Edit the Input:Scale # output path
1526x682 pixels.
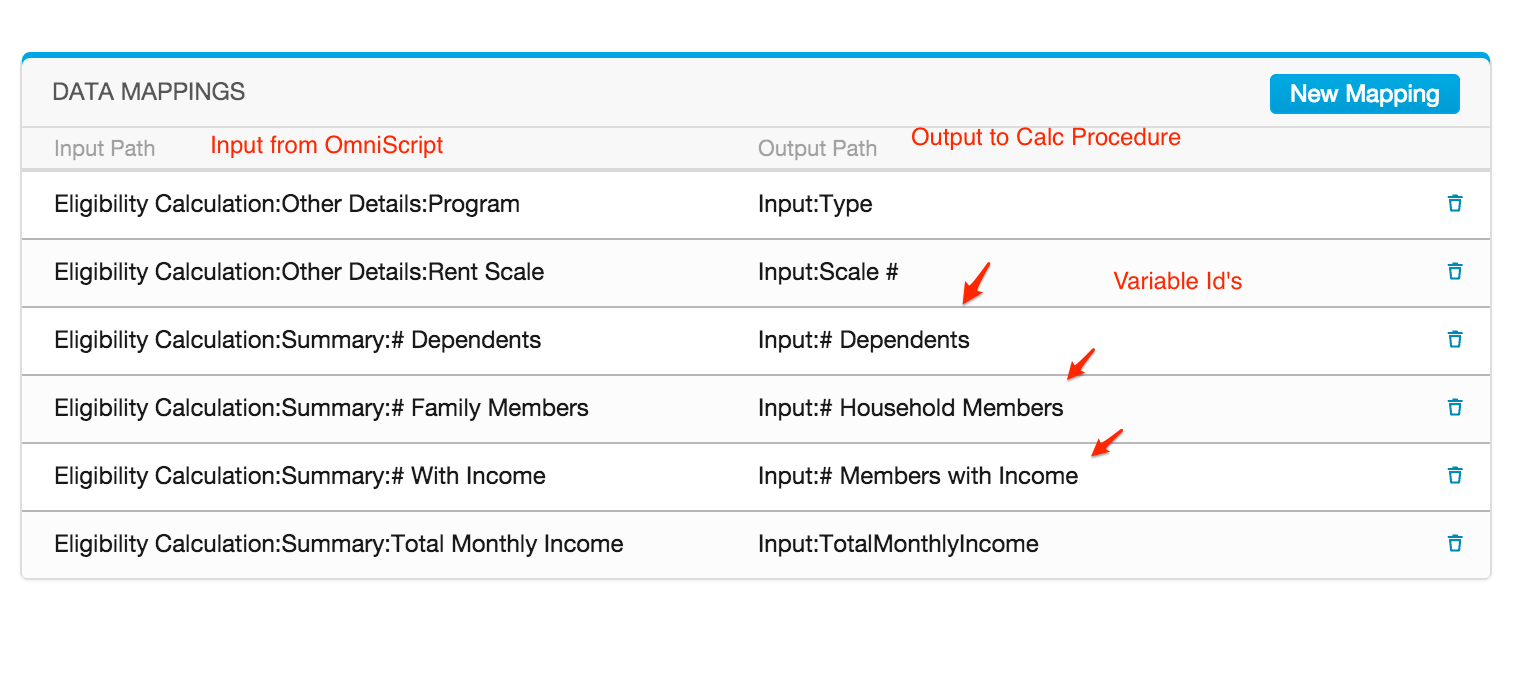tap(828, 272)
